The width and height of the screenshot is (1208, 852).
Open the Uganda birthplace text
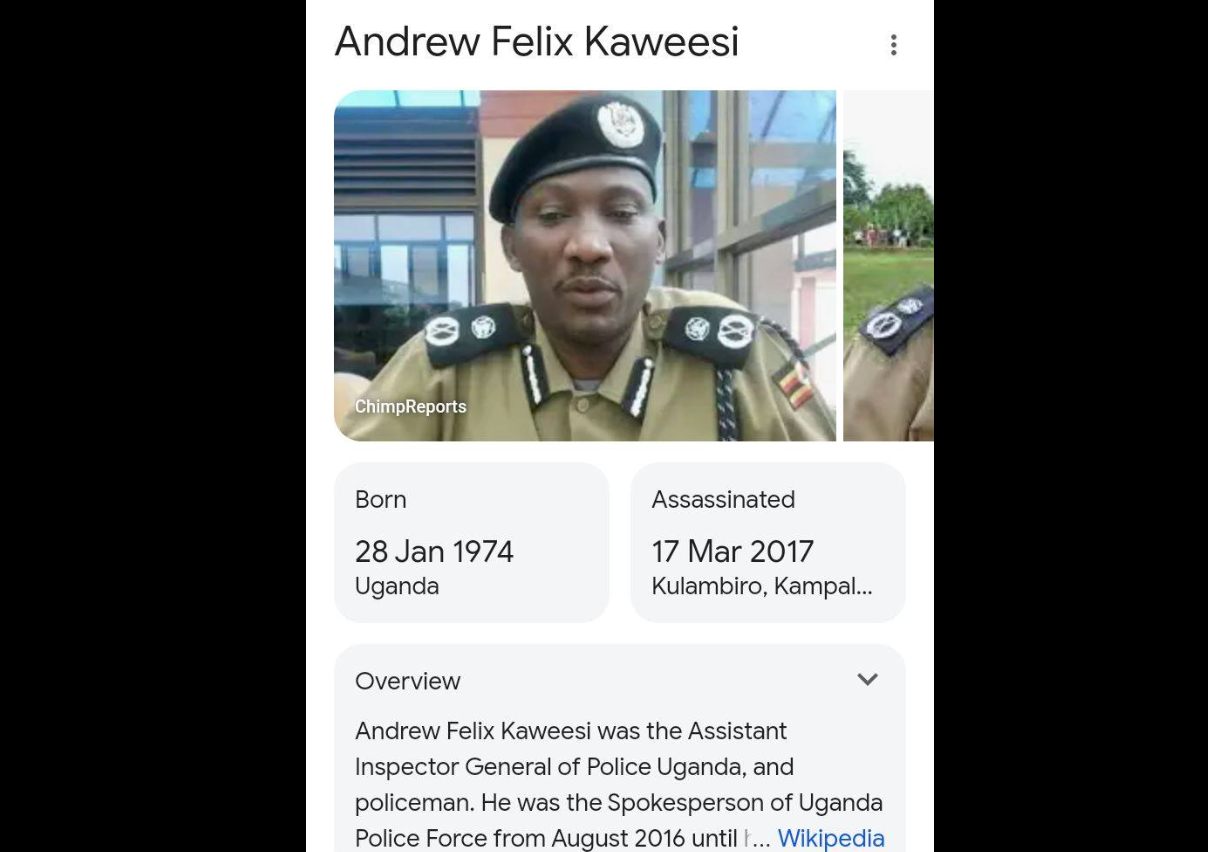pyautogui.click(x=397, y=586)
